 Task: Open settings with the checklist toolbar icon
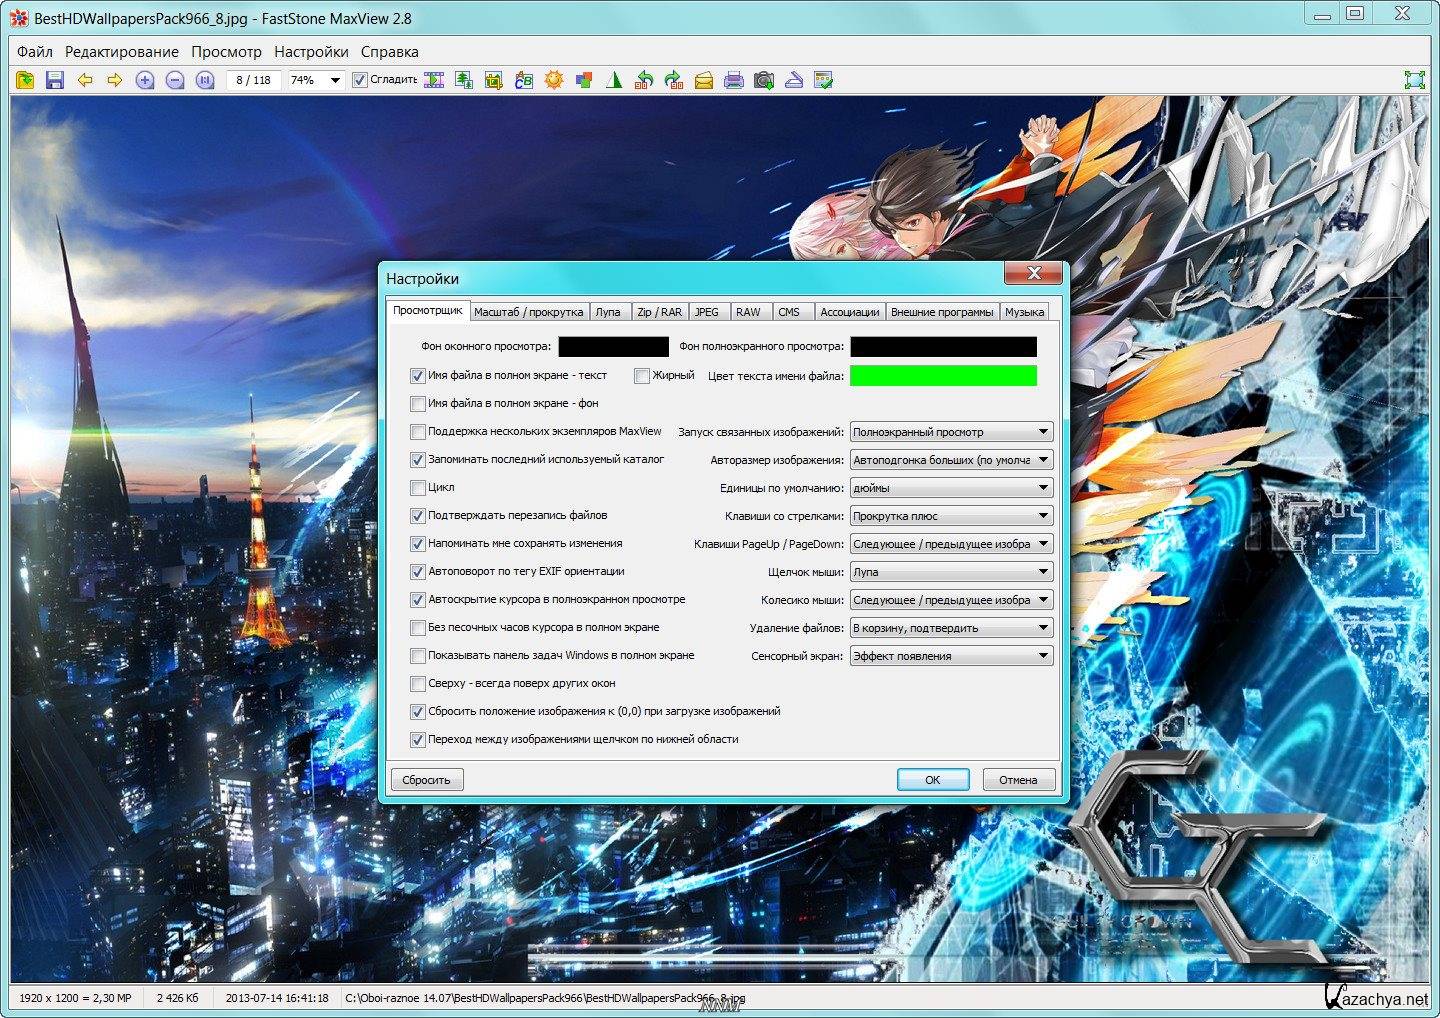click(824, 80)
